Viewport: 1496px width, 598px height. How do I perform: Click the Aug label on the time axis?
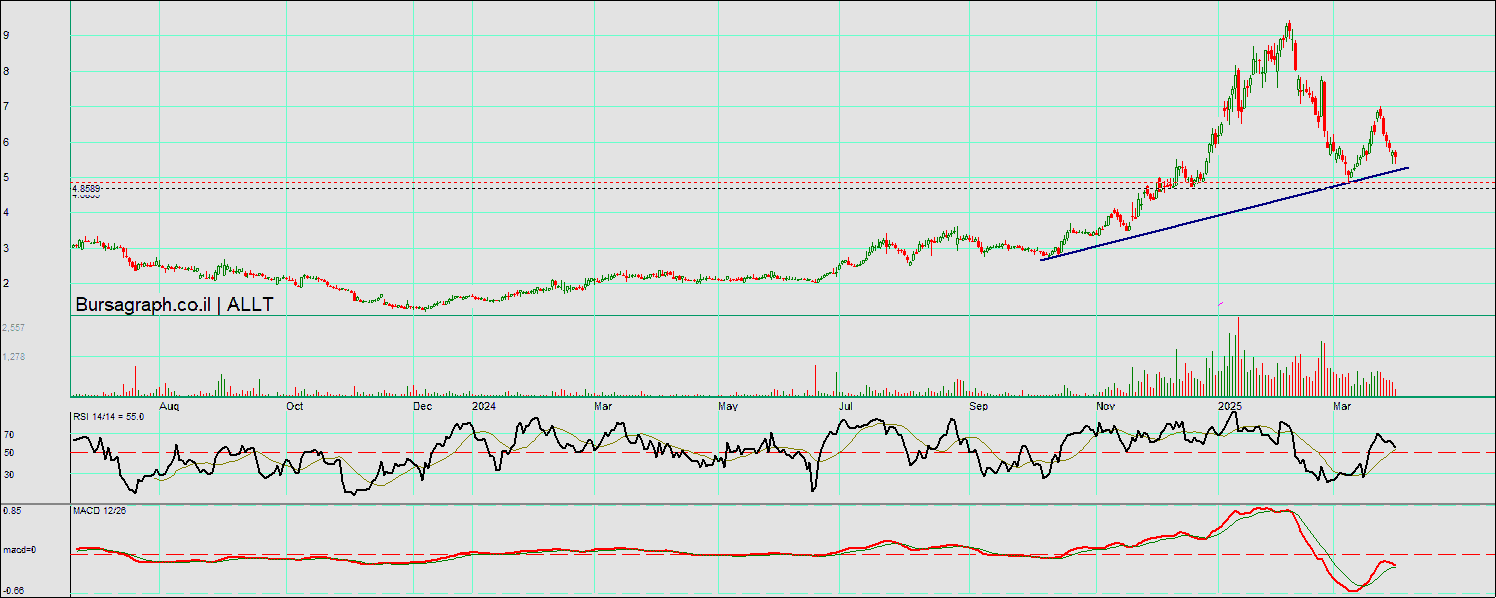(x=169, y=407)
